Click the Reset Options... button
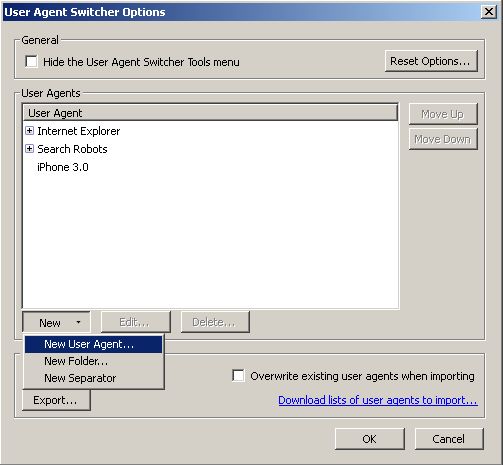Viewport: 503px width, 465px height. [431, 61]
